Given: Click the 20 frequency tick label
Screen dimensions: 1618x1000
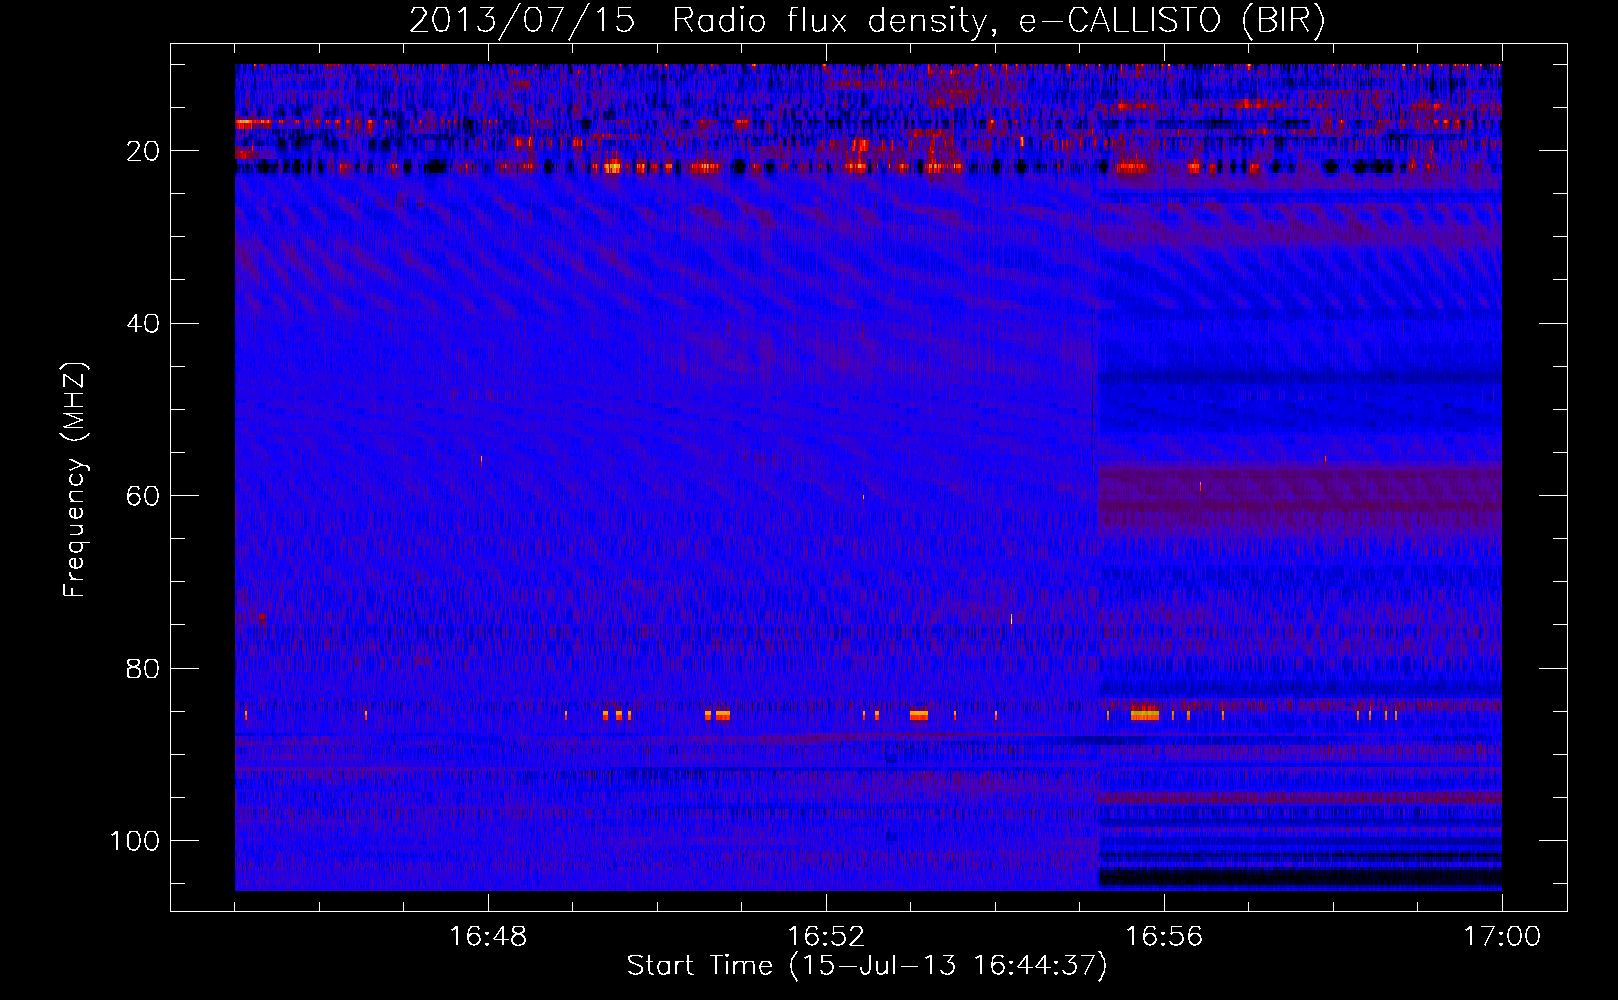Looking at the screenshot, I should (x=143, y=151).
